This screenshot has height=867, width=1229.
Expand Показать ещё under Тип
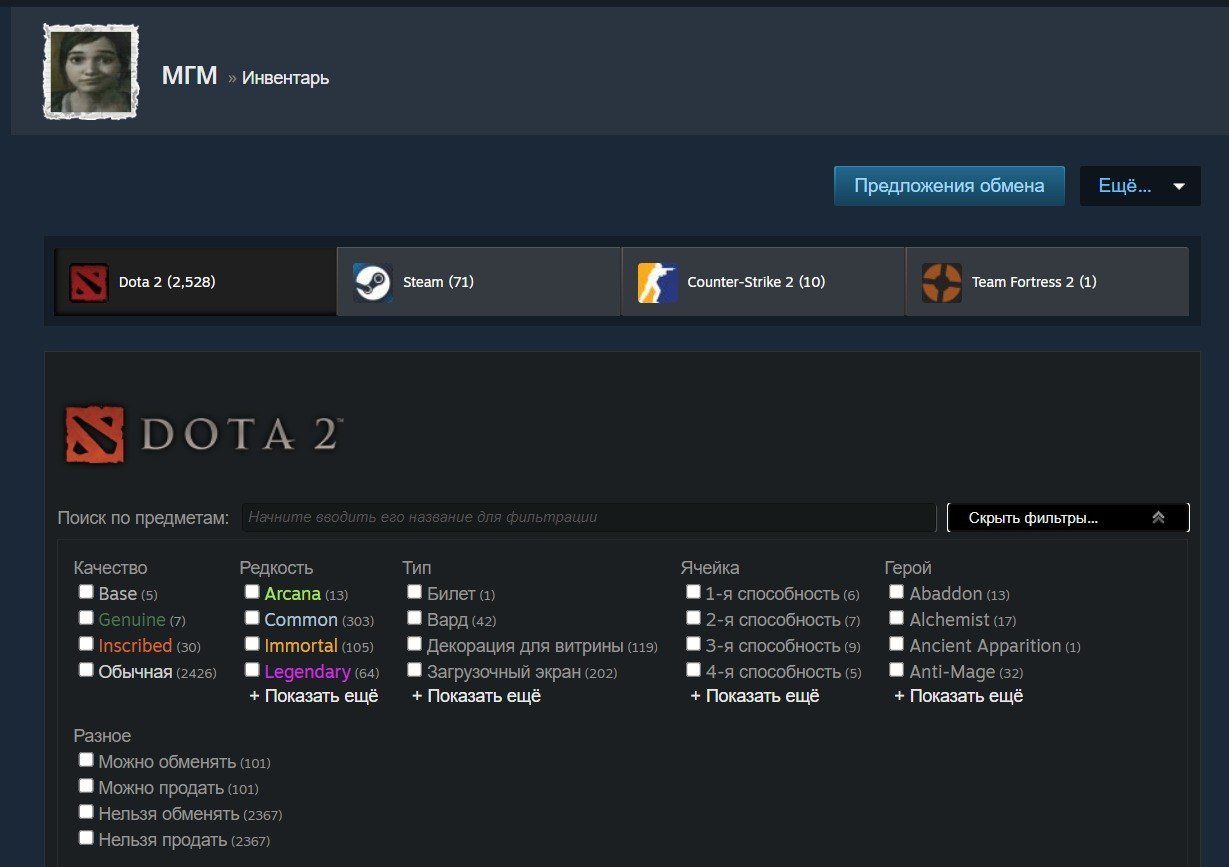click(476, 696)
